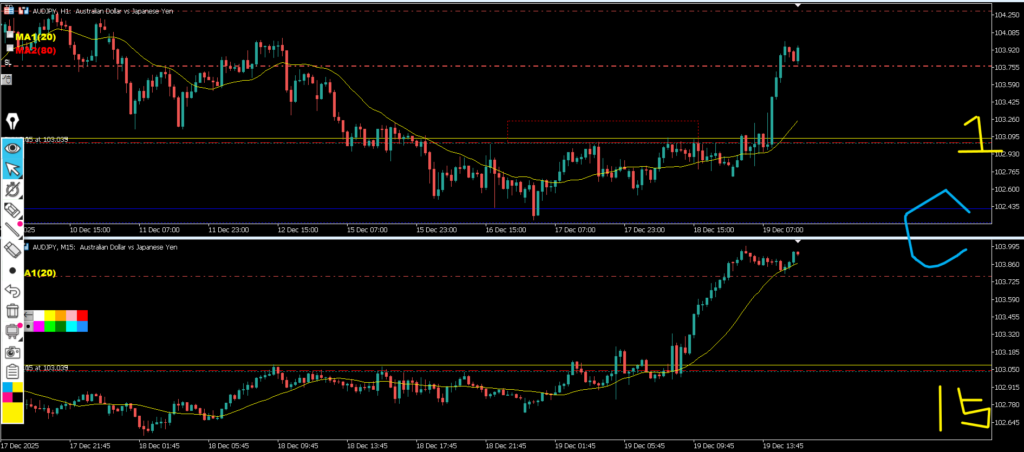
Task: Toggle the MA2(80) checkbox
Action: click(8, 49)
